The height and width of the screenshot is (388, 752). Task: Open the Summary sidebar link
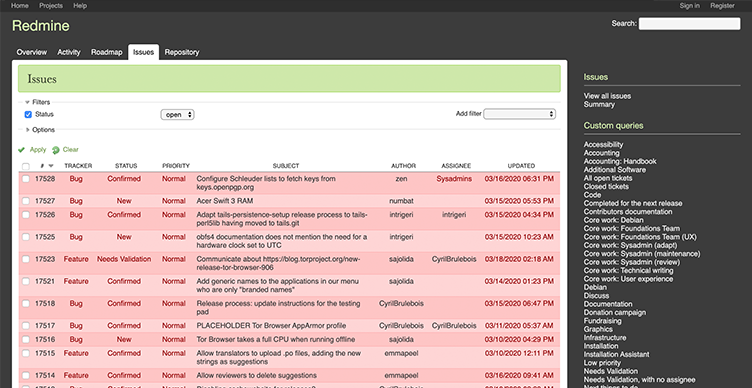[599, 104]
